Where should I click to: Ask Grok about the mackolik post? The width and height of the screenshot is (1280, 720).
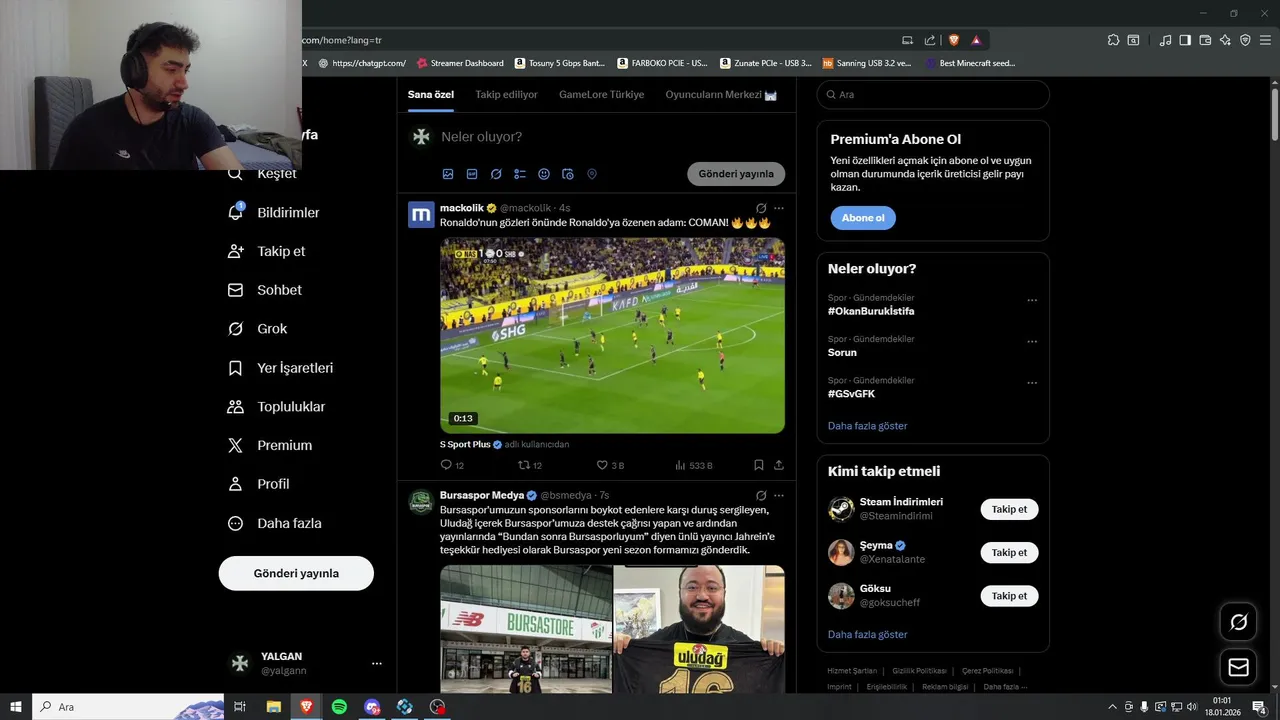pyautogui.click(x=761, y=208)
